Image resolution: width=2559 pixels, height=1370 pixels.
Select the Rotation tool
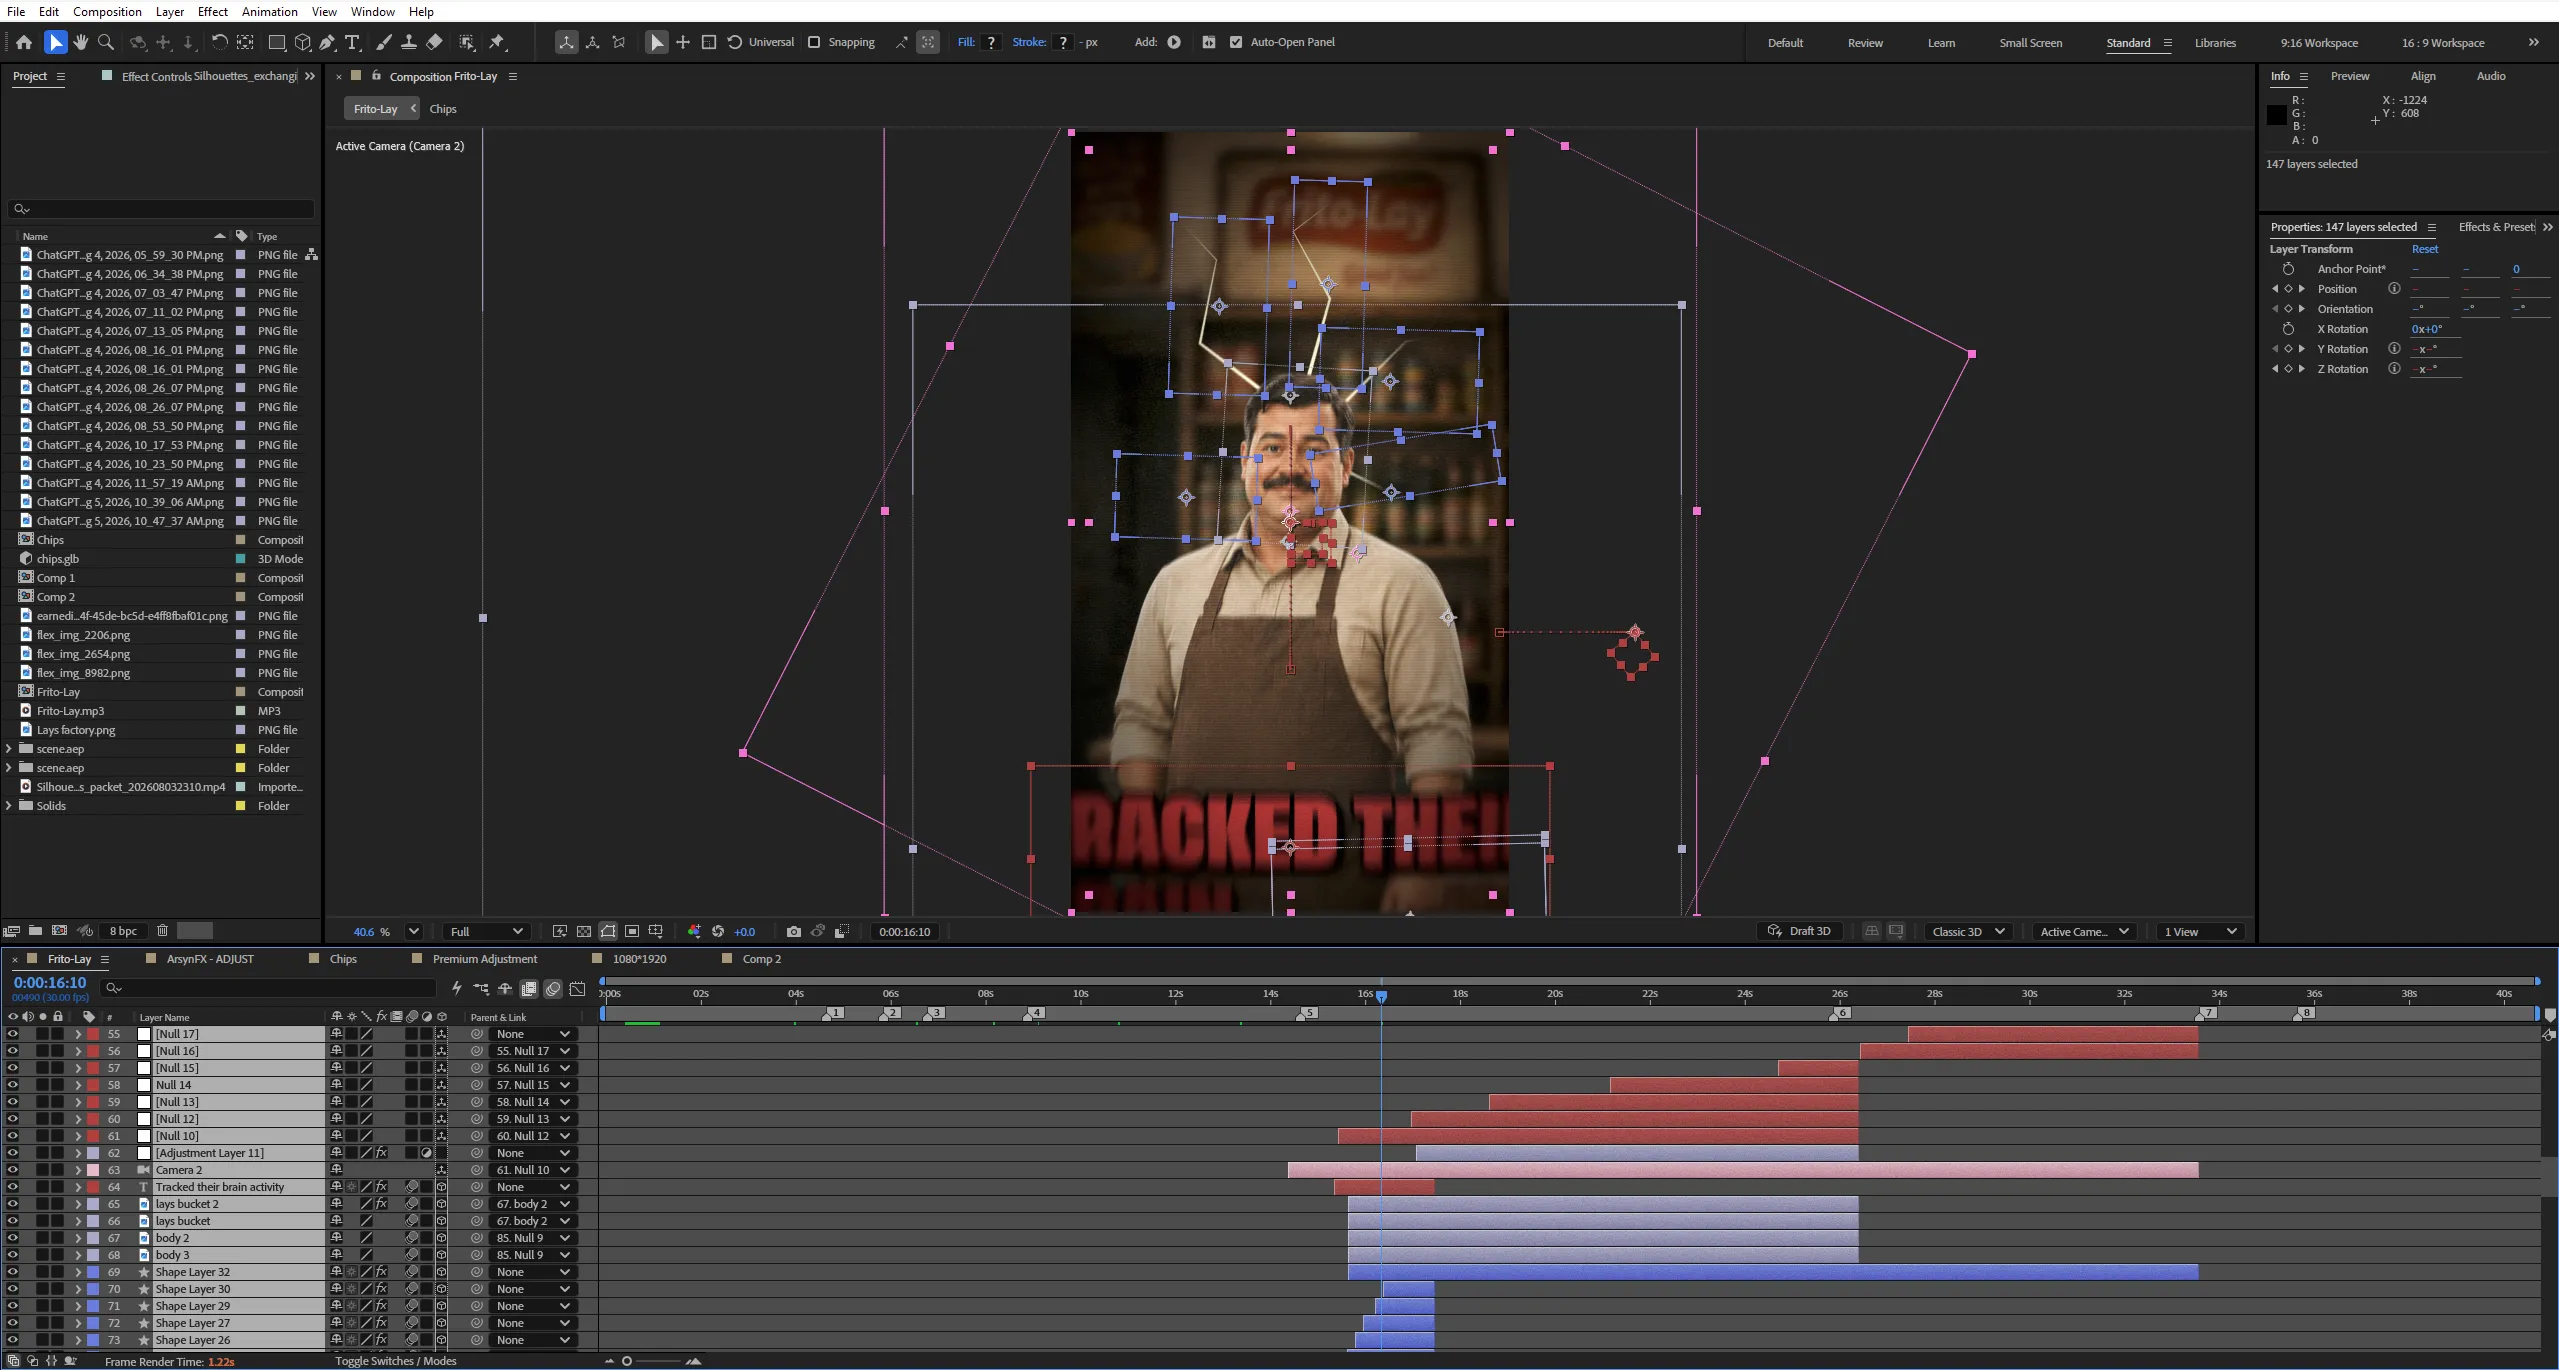(x=219, y=42)
